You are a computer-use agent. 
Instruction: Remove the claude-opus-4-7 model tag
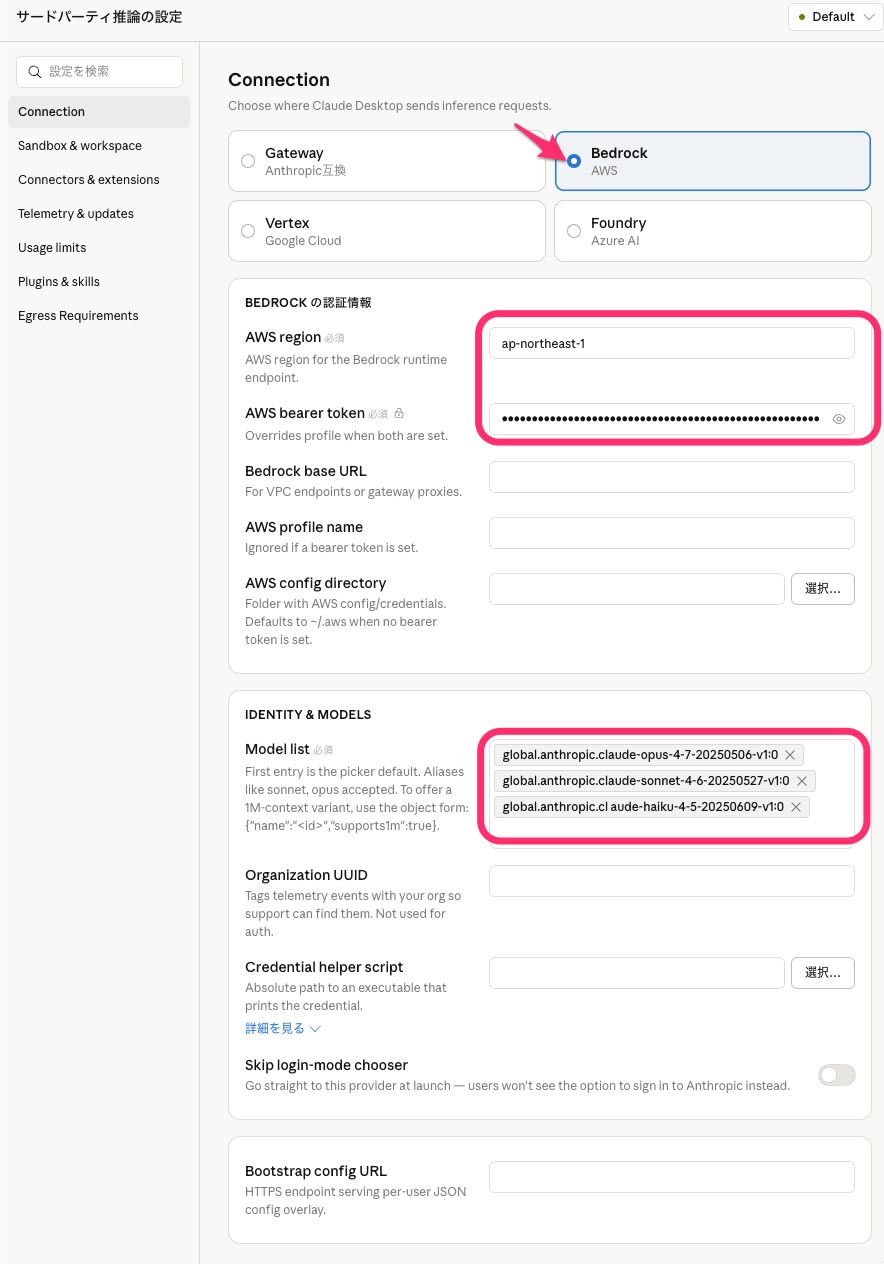[790, 755]
